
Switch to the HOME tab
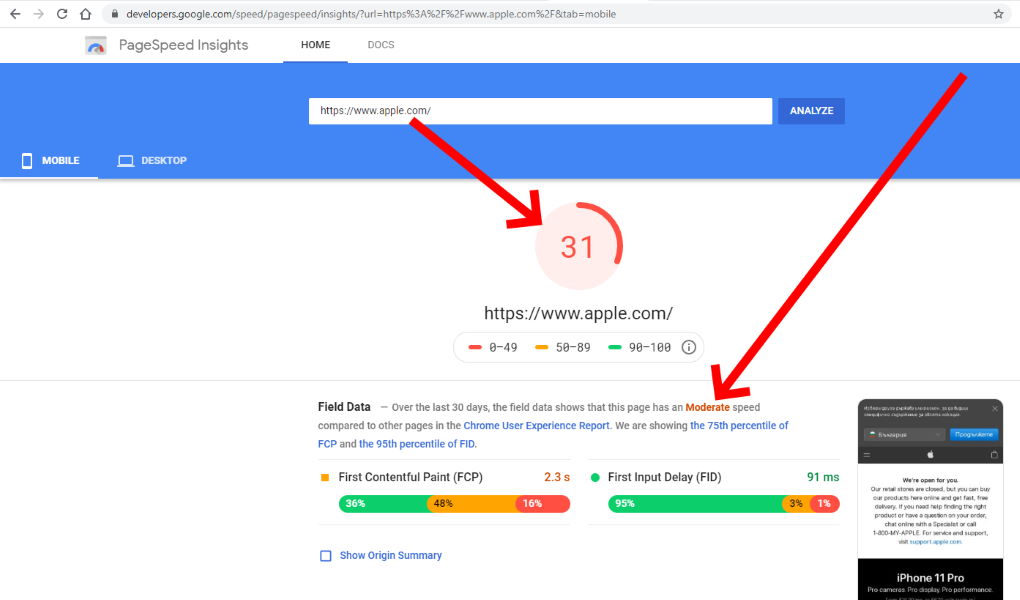pos(315,45)
